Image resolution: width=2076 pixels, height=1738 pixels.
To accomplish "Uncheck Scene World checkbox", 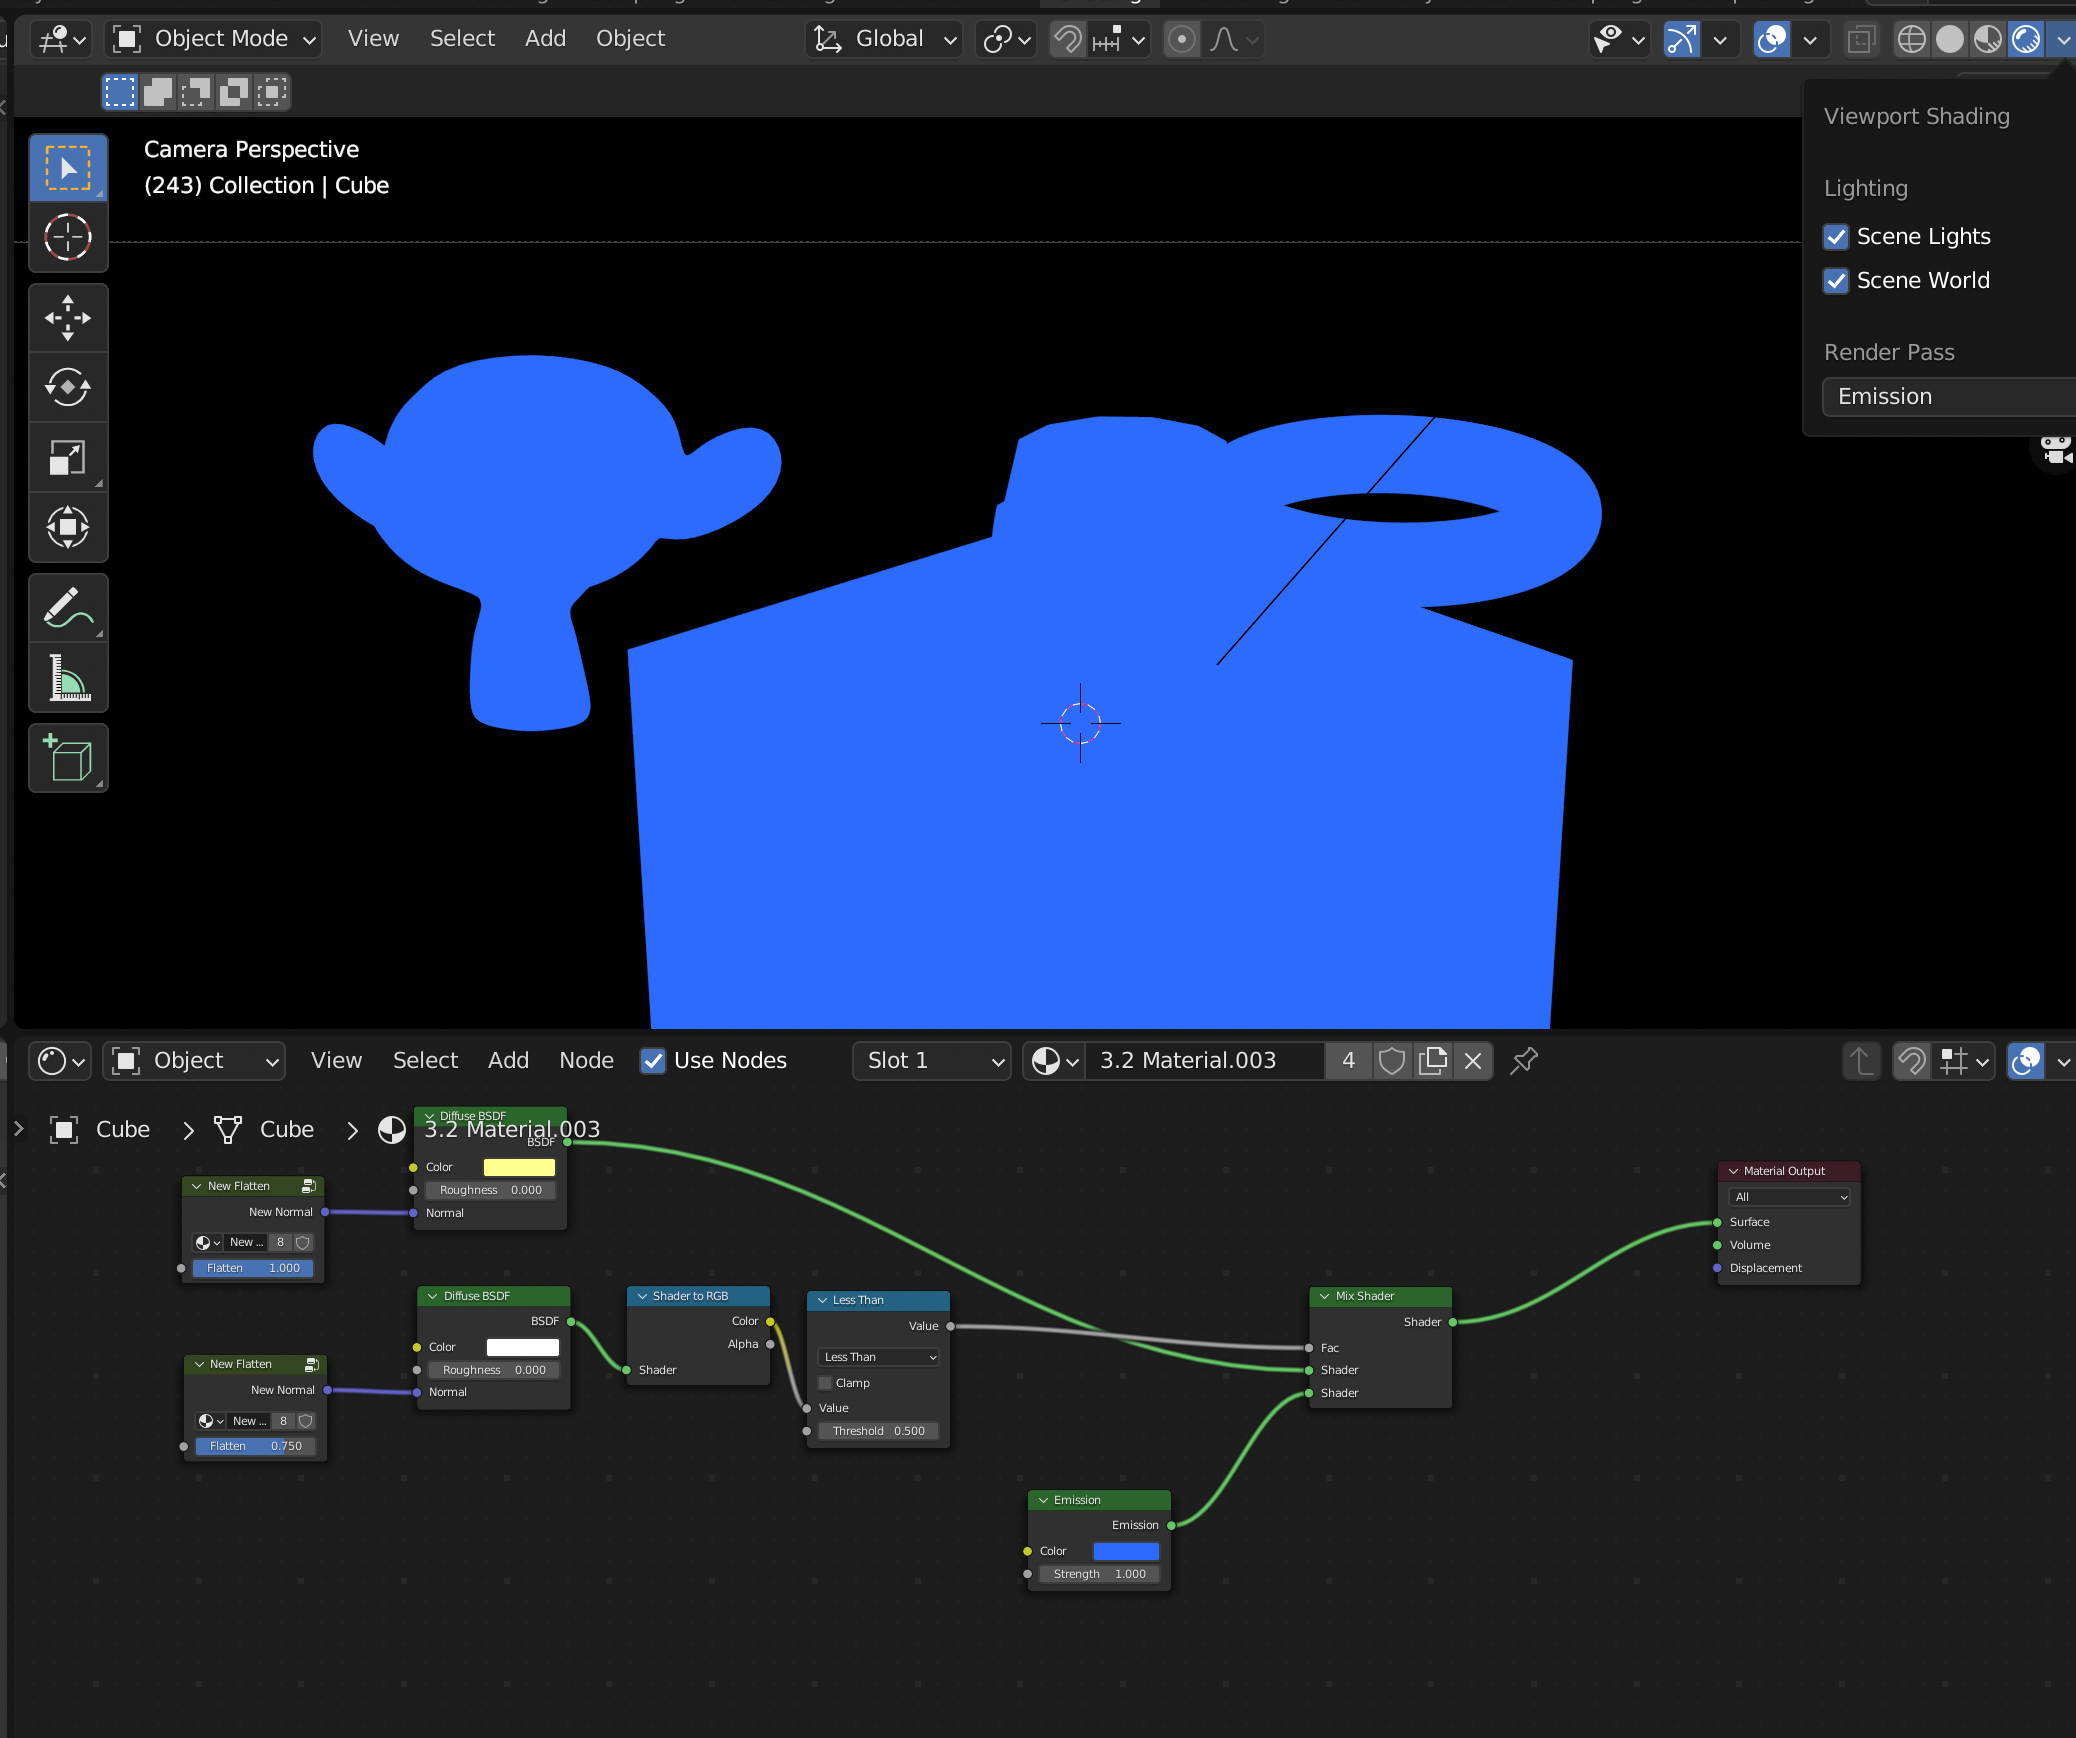I will tap(1836, 281).
